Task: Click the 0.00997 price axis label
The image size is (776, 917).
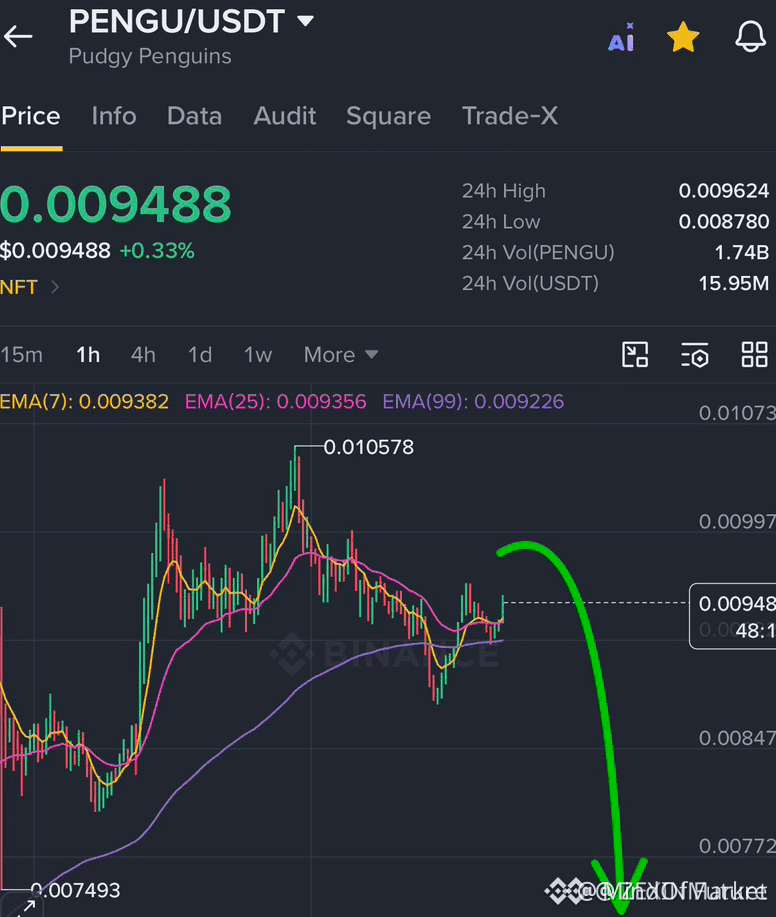Action: [737, 522]
